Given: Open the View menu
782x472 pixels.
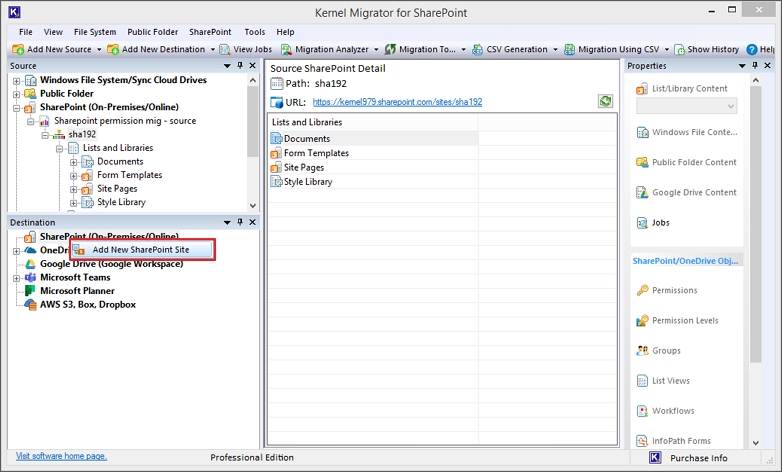Looking at the screenshot, I should [53, 32].
